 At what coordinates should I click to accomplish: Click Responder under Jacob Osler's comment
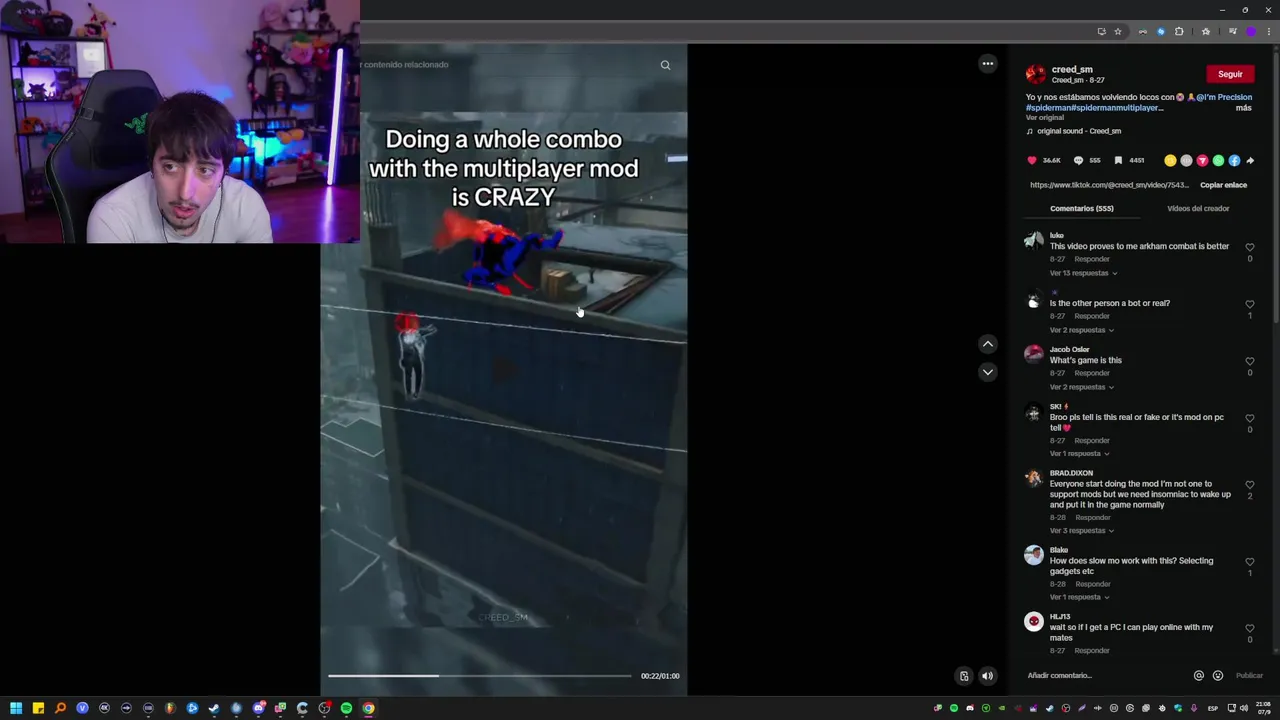coord(1092,373)
